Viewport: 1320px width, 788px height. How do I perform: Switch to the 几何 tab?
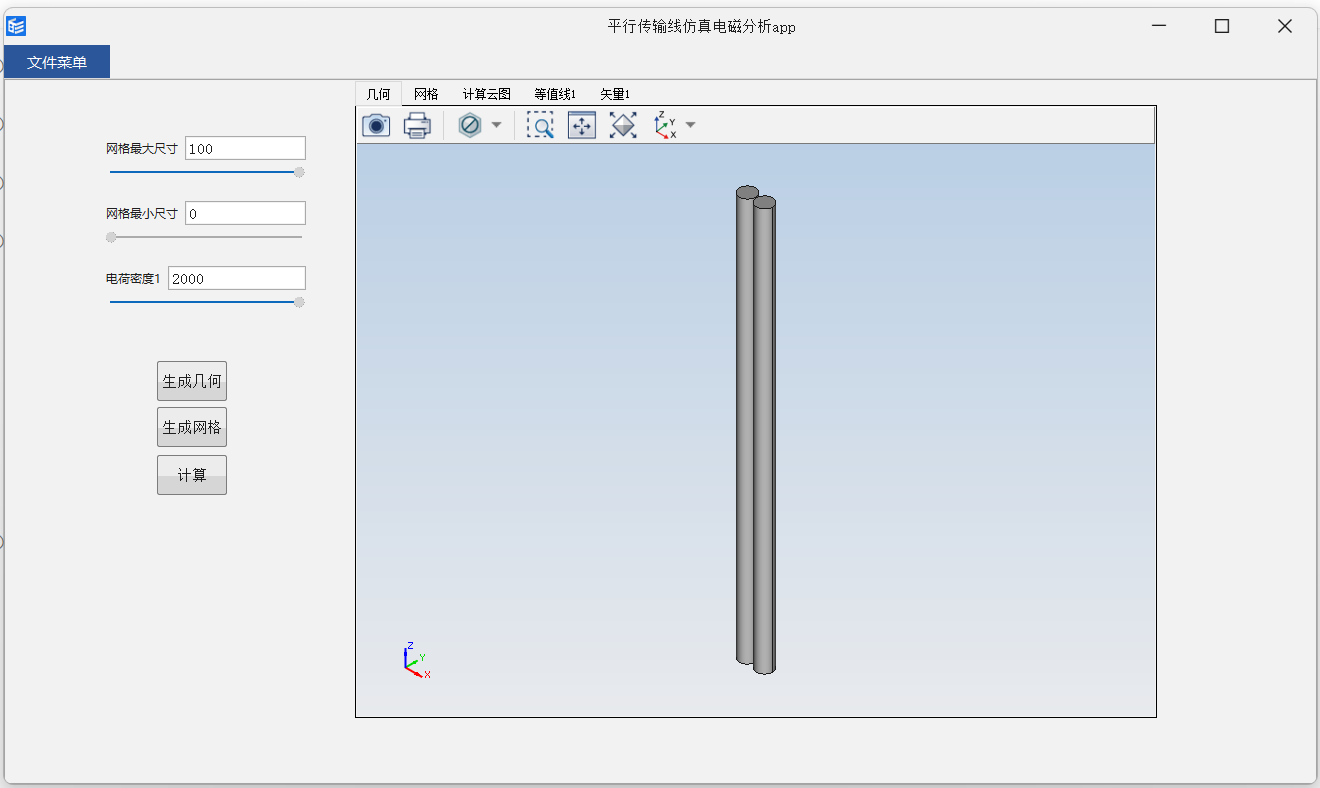(x=379, y=94)
